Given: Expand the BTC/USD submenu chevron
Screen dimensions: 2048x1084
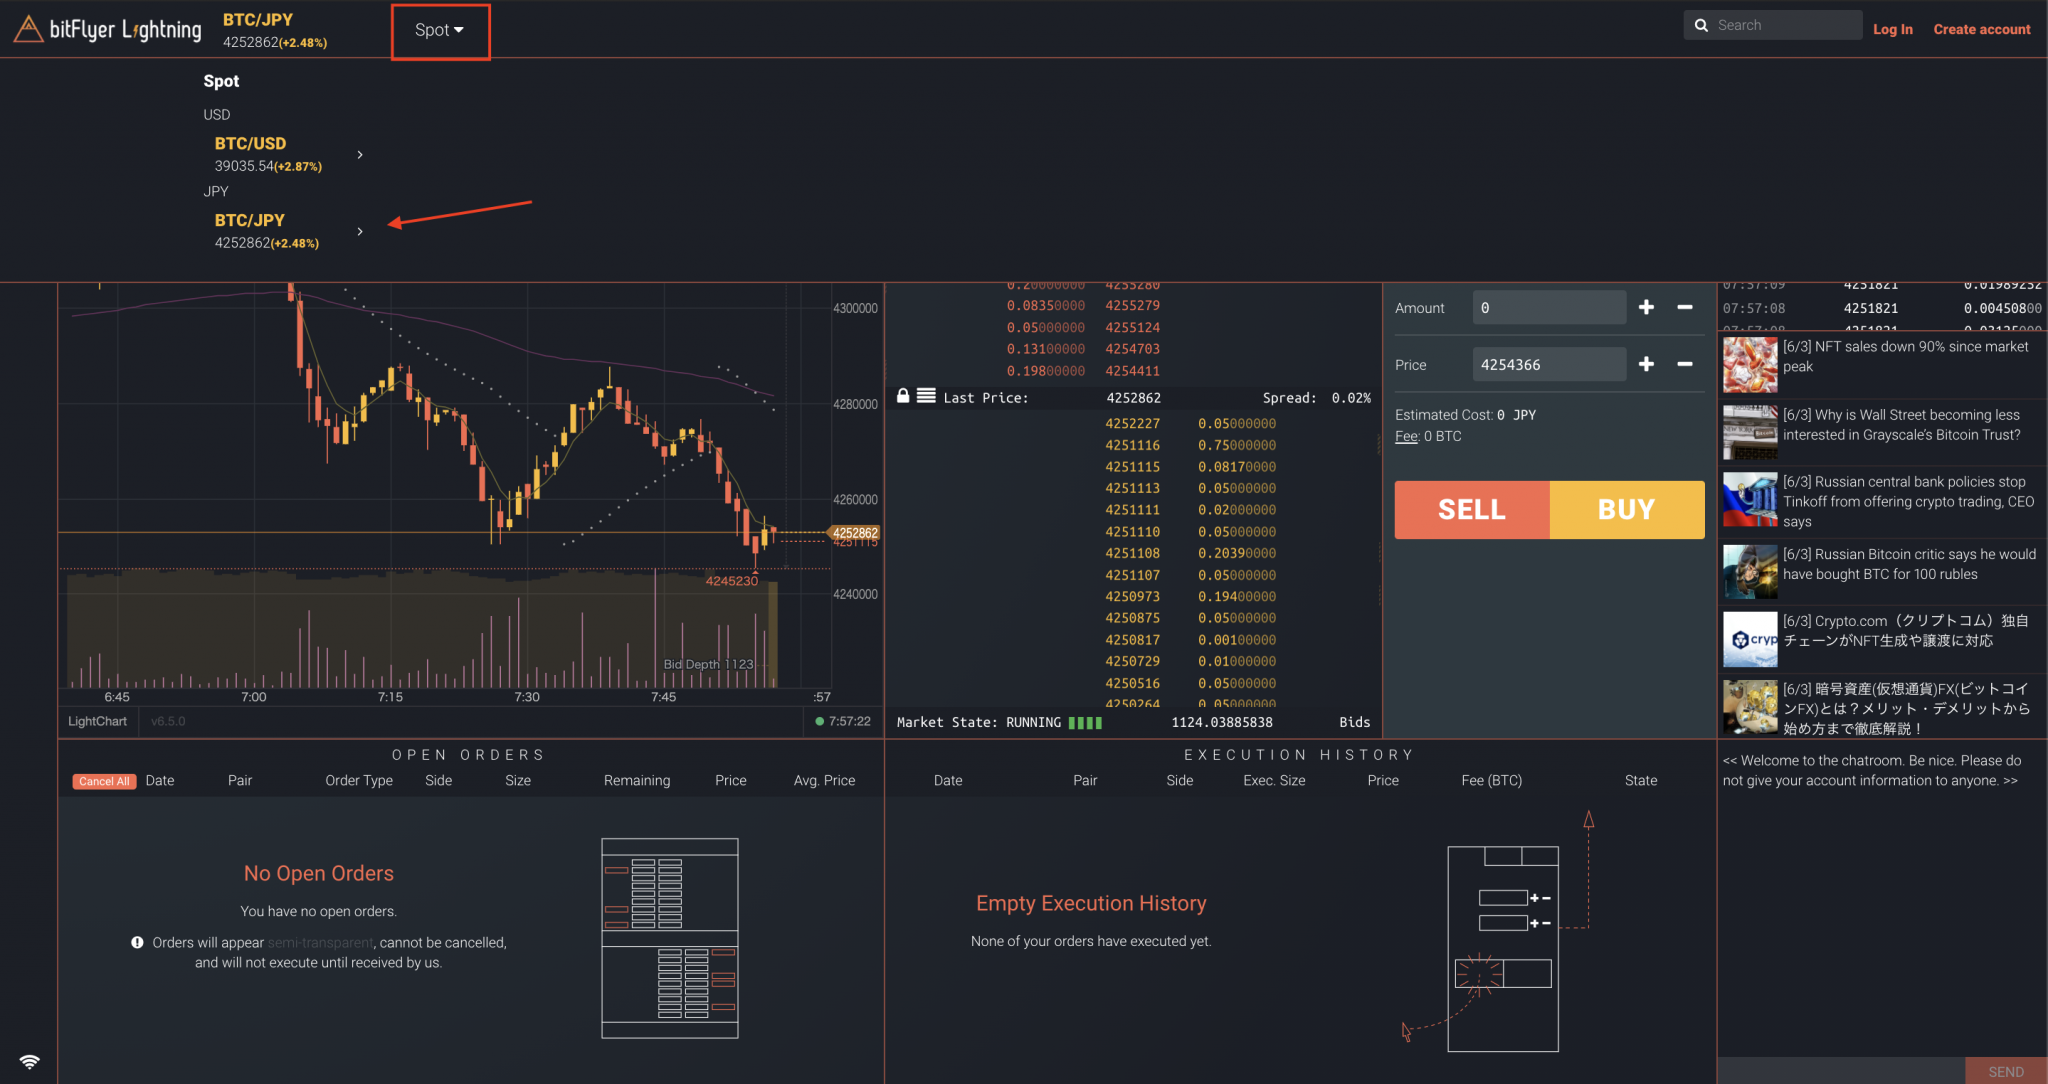Looking at the screenshot, I should click(x=360, y=154).
